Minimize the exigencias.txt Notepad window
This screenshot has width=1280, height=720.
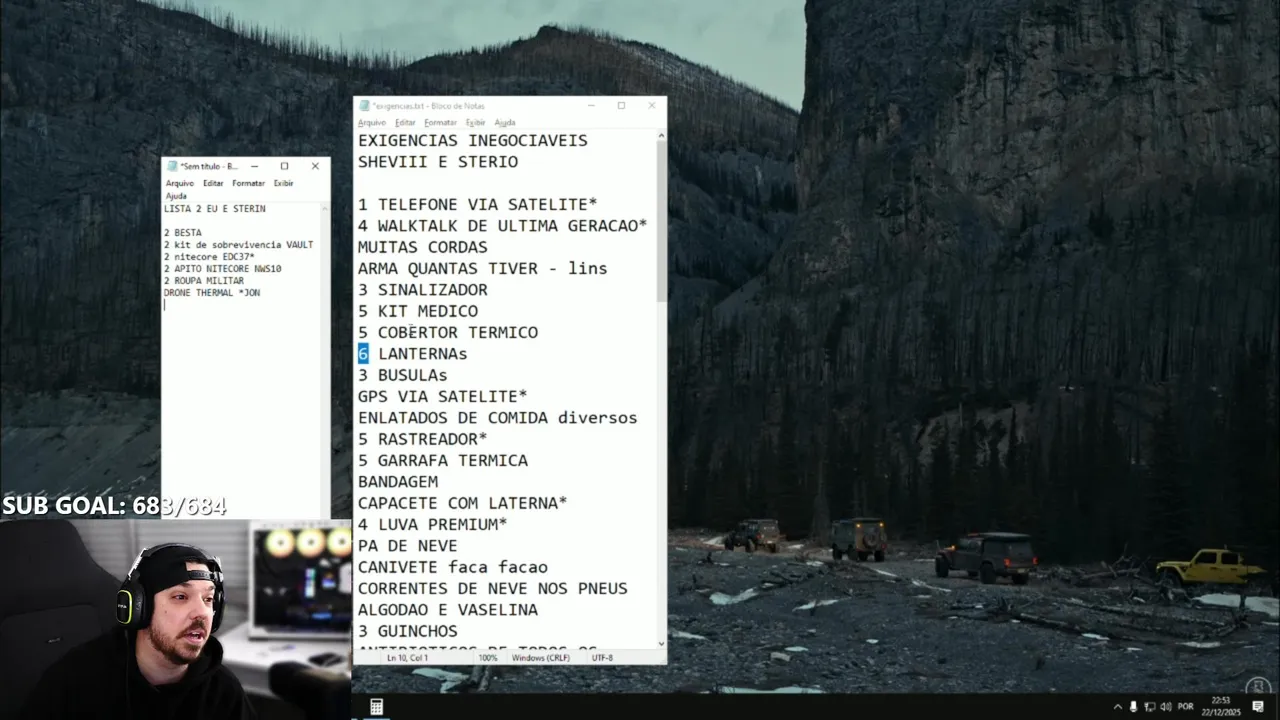tap(591, 105)
